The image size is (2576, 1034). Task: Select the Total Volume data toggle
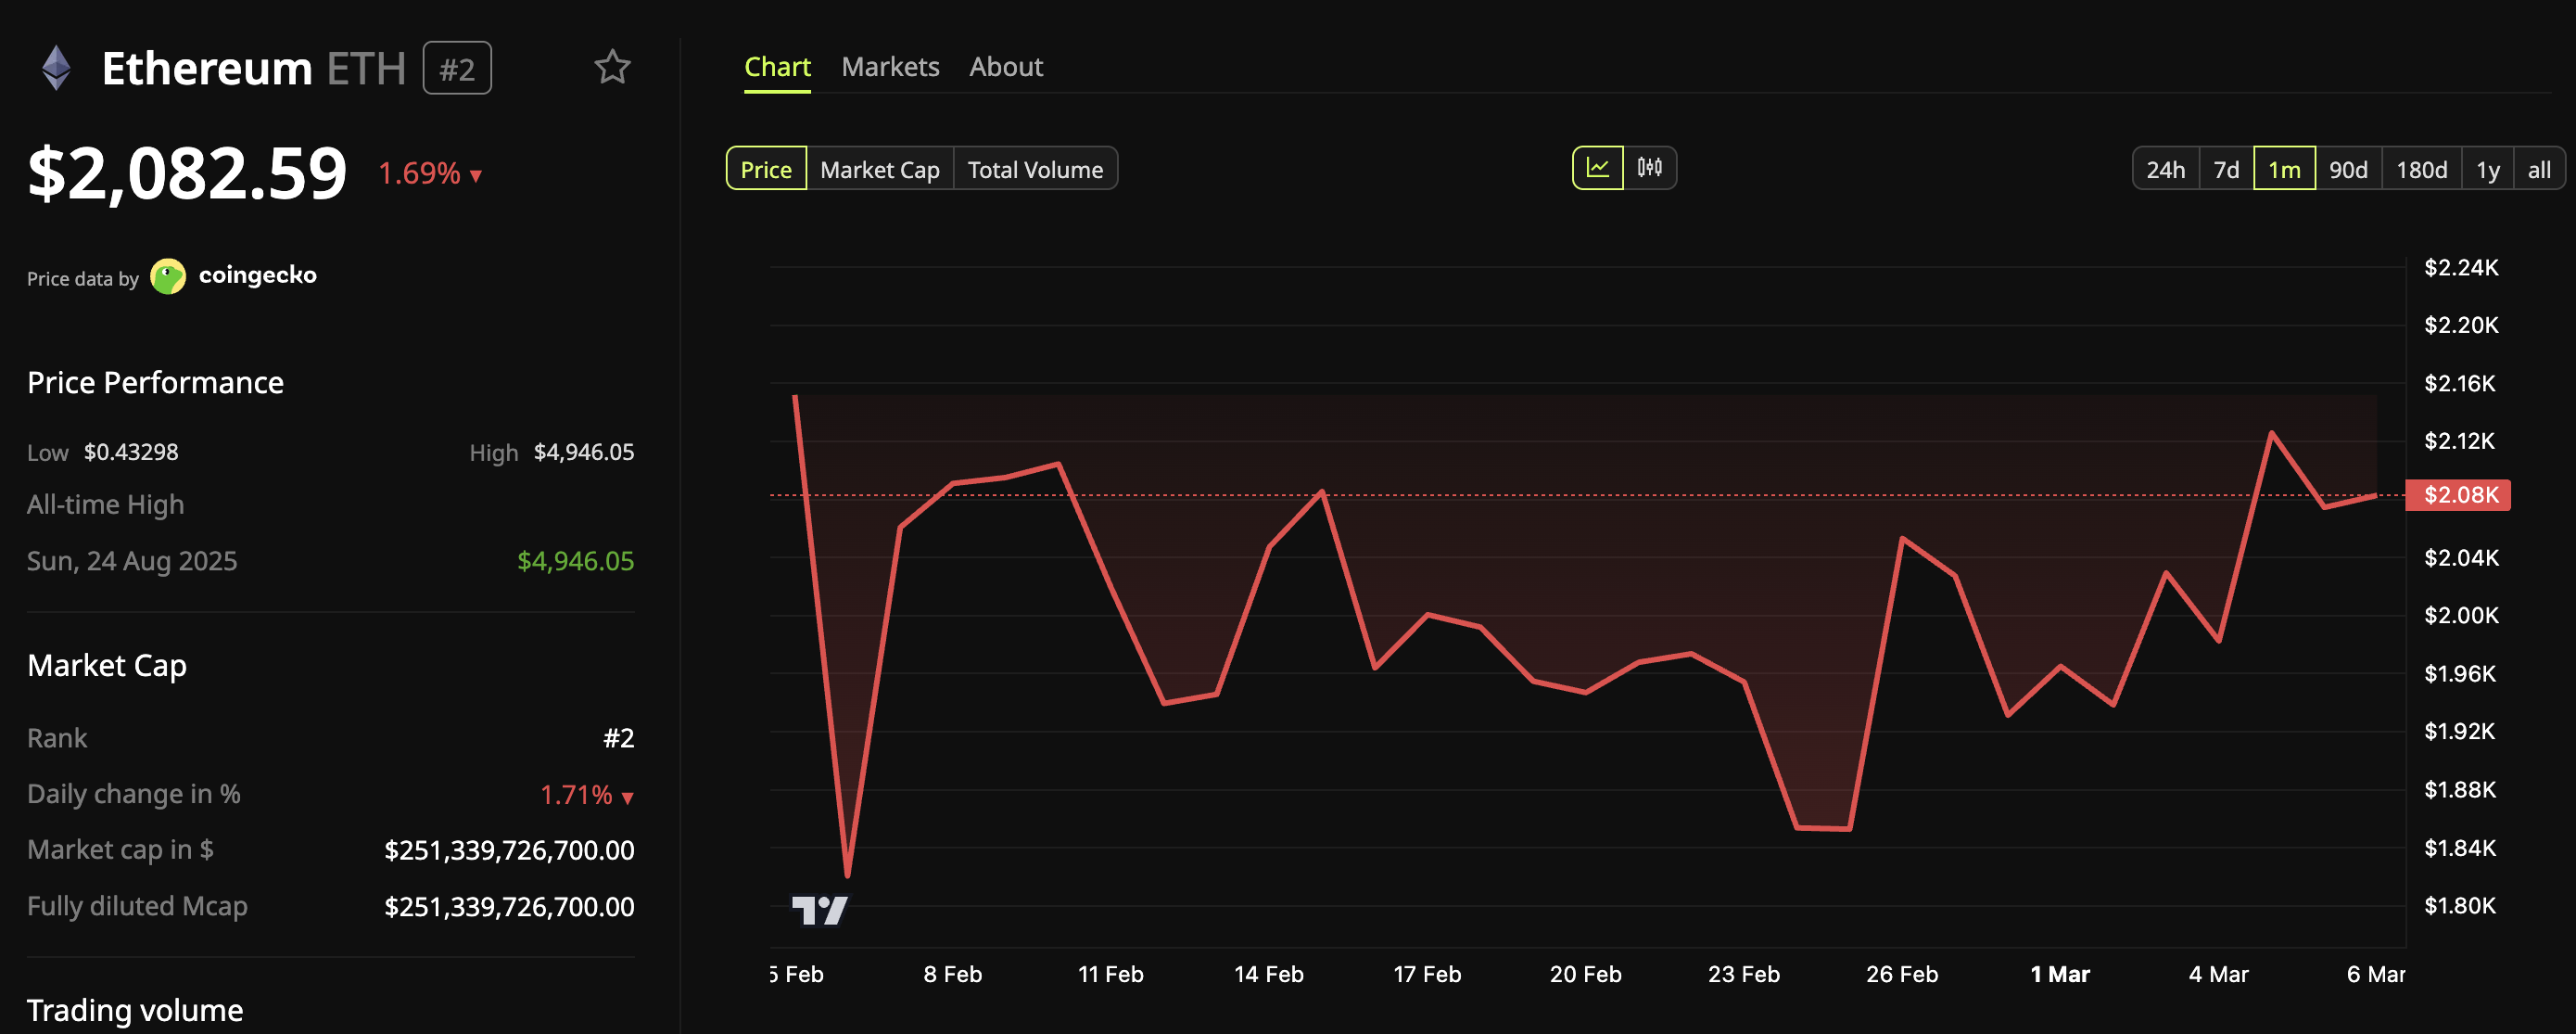(x=1035, y=169)
